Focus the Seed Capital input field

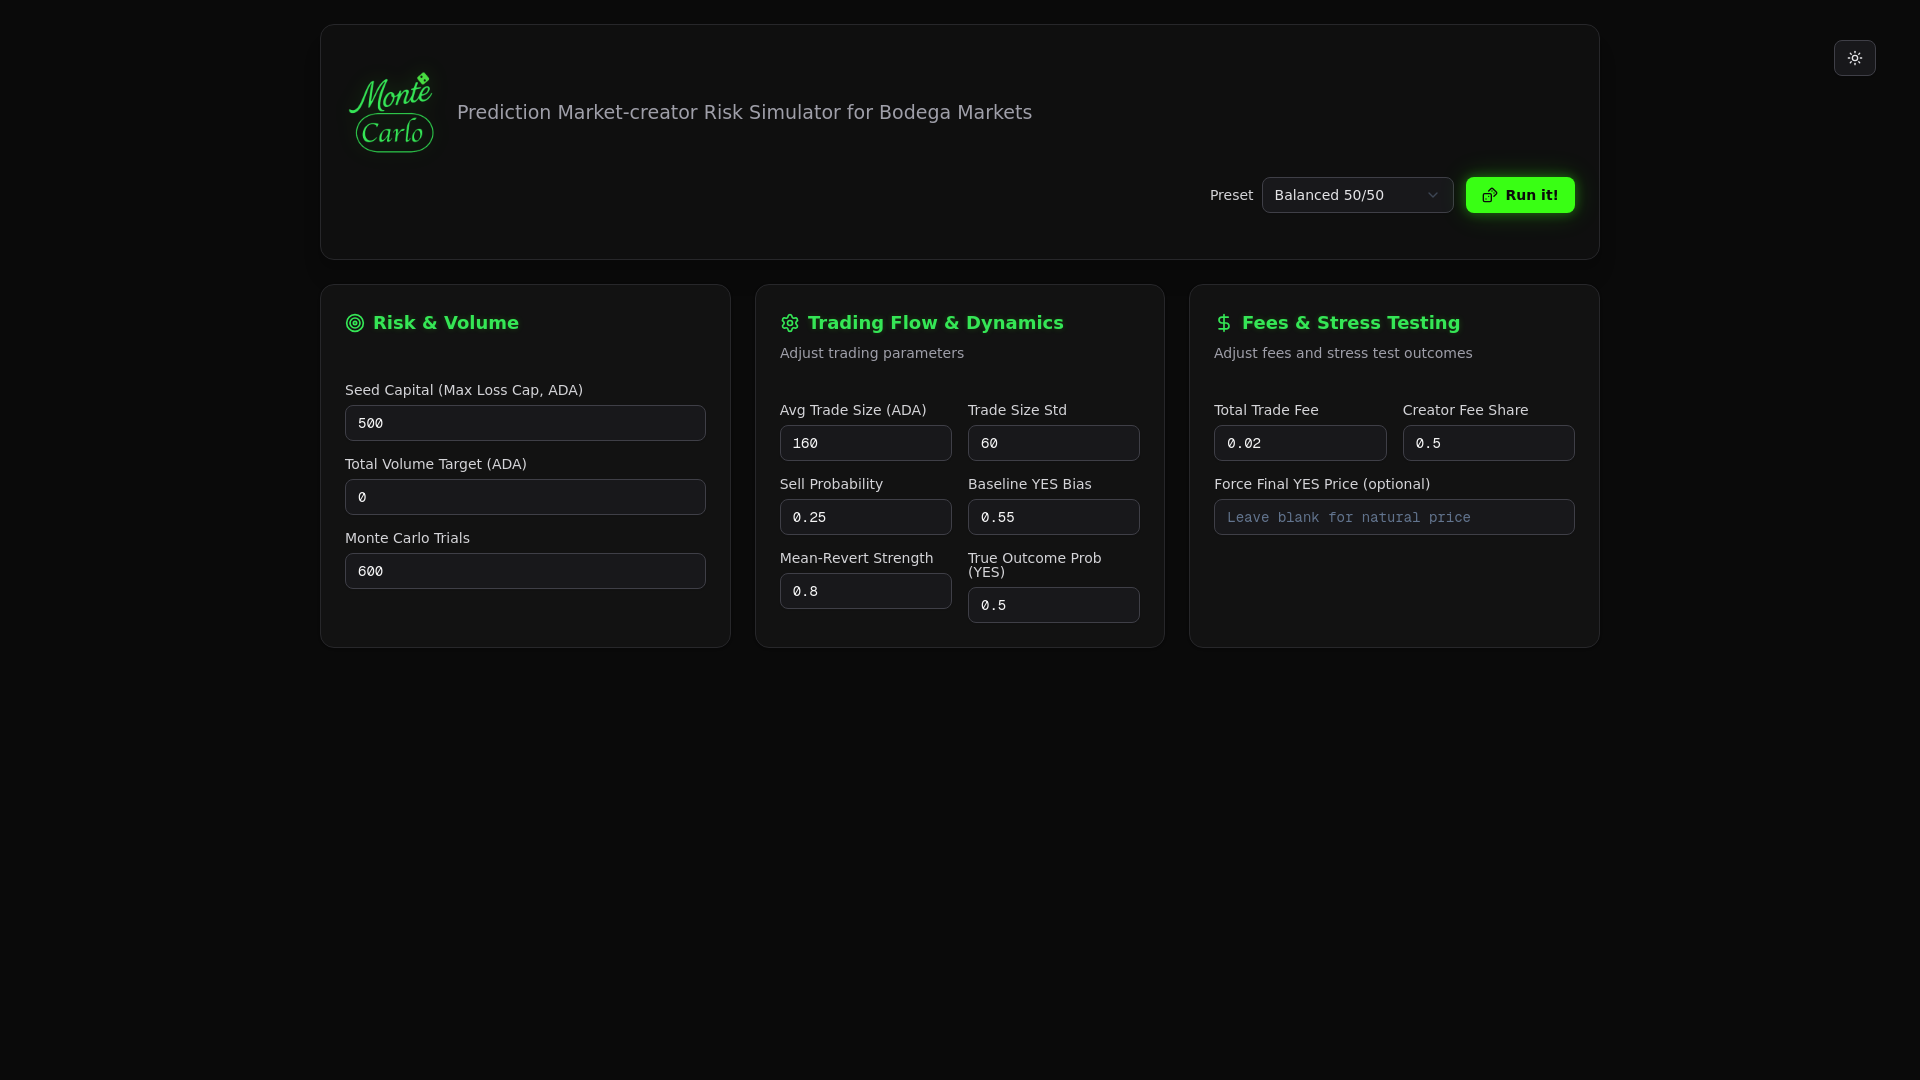click(525, 423)
